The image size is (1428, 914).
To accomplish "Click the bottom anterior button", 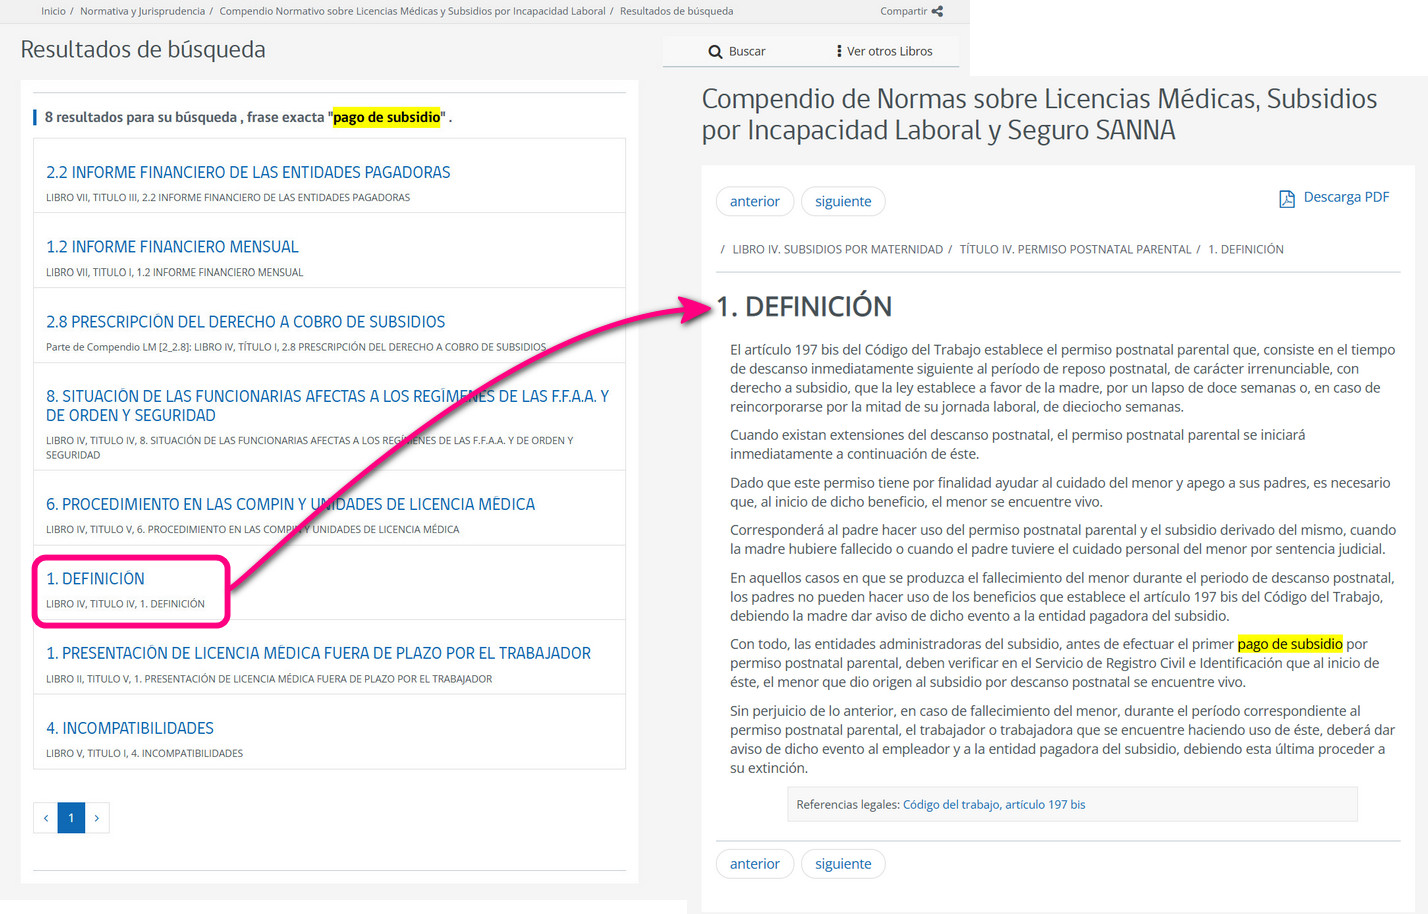I will (755, 864).
